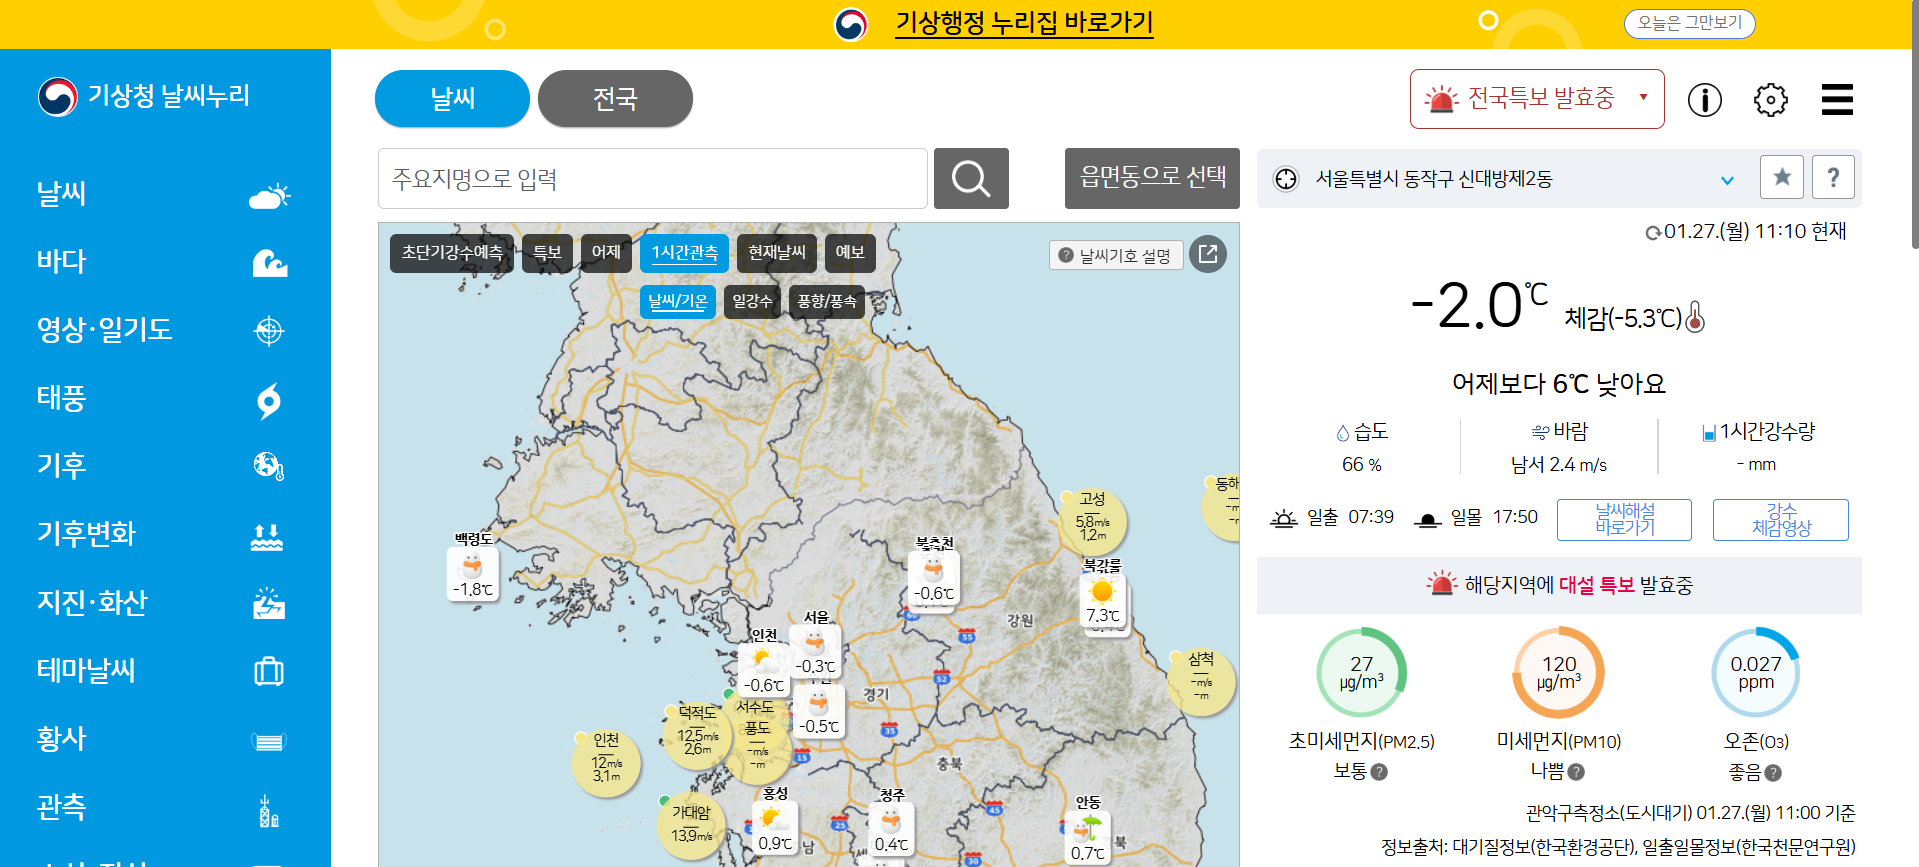Click the 날씨기호 설명 button
The width and height of the screenshot is (1919, 867).
[x=1116, y=255]
